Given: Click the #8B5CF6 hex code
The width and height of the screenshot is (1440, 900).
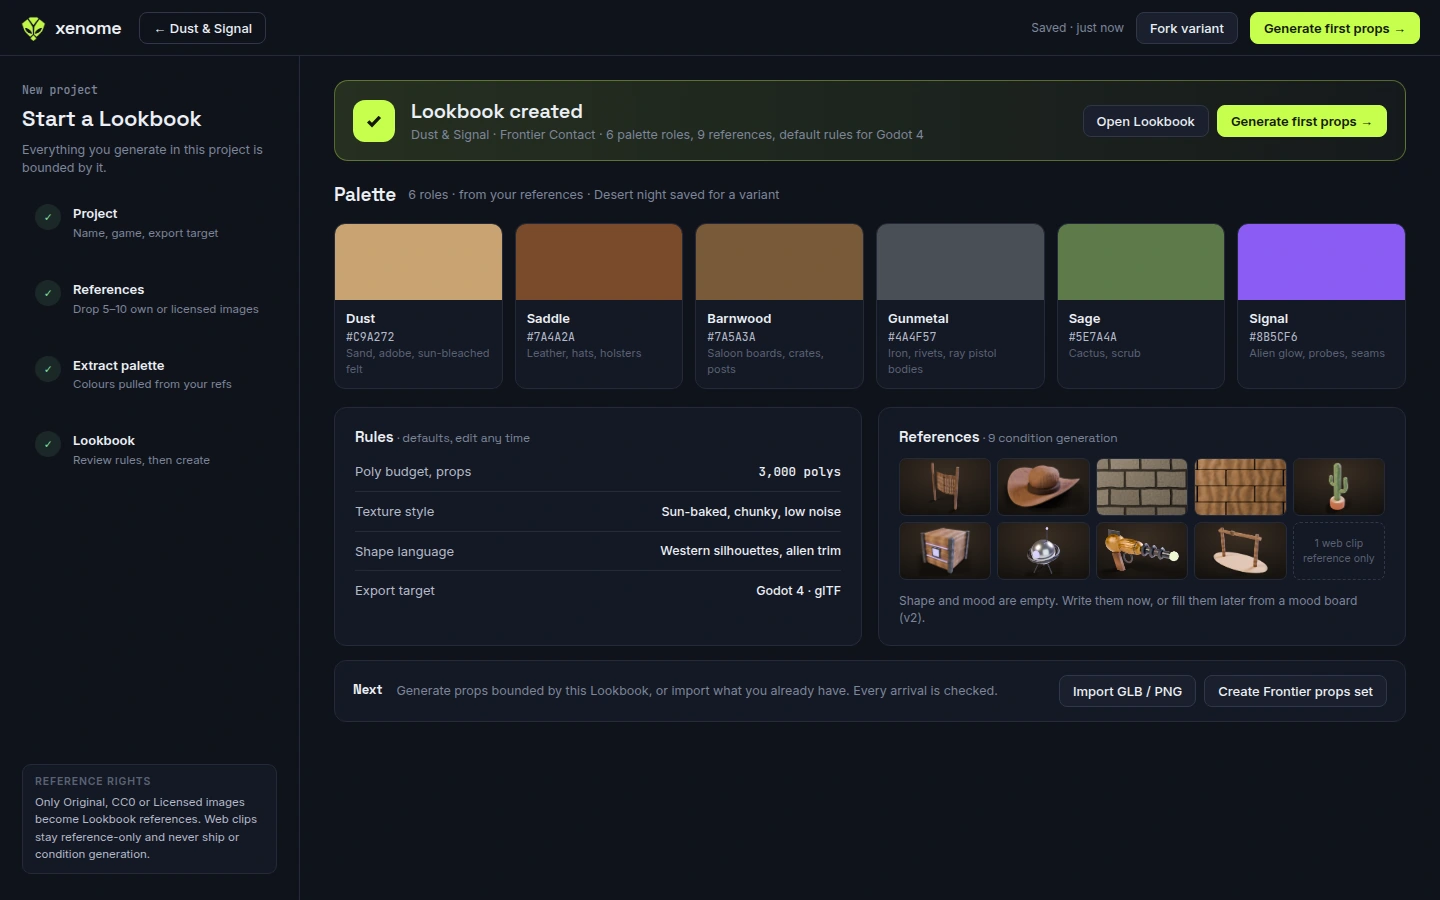Looking at the screenshot, I should (1273, 337).
